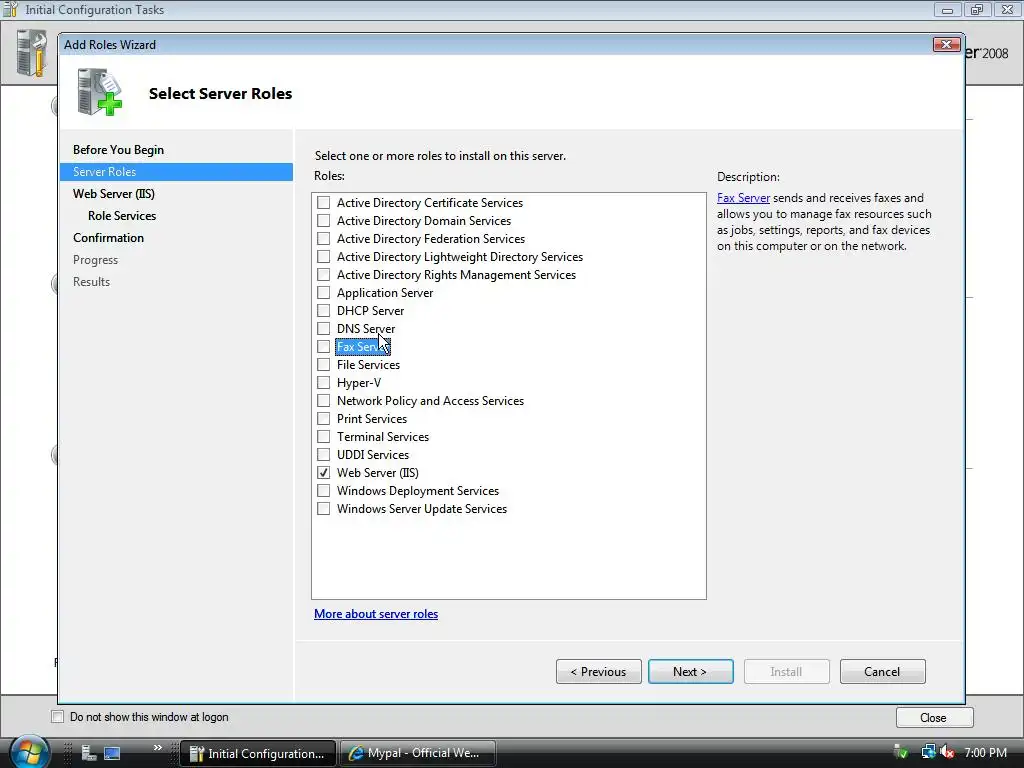Select Windows Server Update Services label

(x=422, y=509)
